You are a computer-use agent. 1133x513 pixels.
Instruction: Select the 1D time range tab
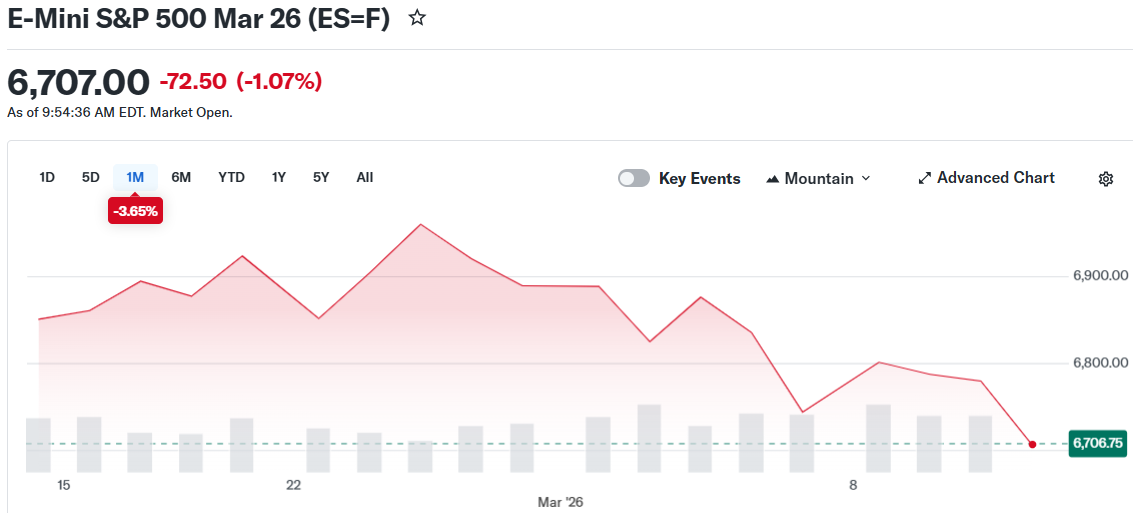point(47,177)
